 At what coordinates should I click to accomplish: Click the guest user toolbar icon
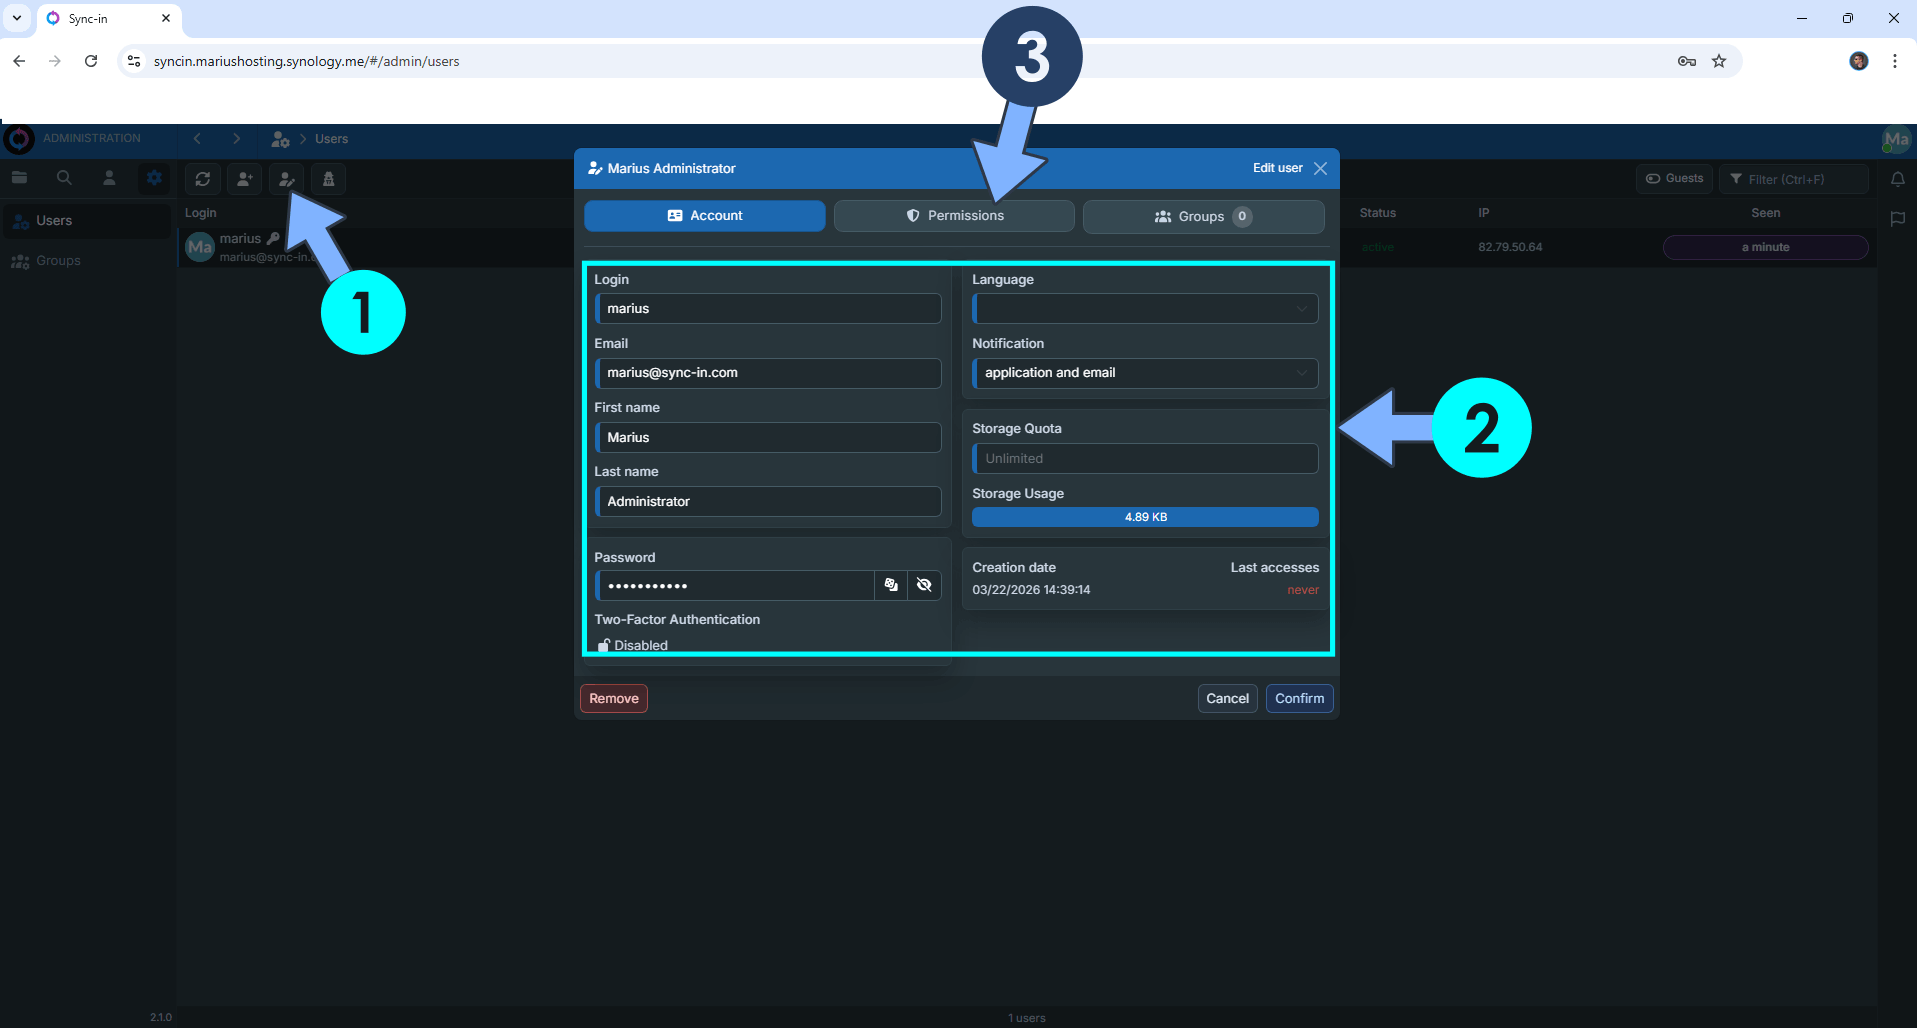[x=328, y=179]
